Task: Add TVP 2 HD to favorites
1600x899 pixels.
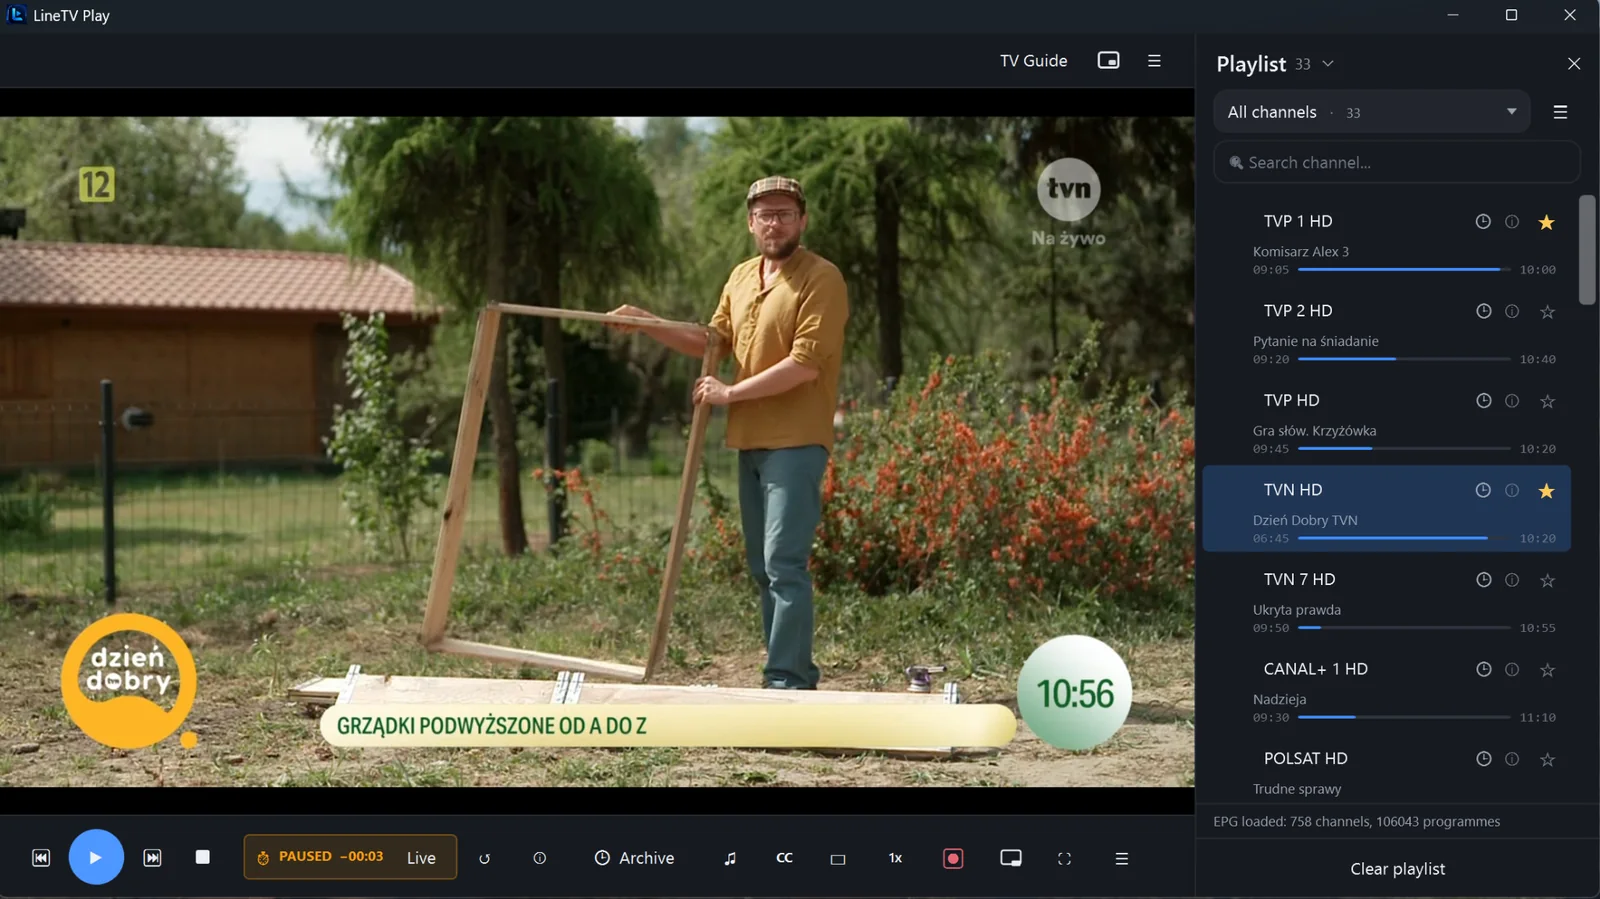Action: (1547, 312)
